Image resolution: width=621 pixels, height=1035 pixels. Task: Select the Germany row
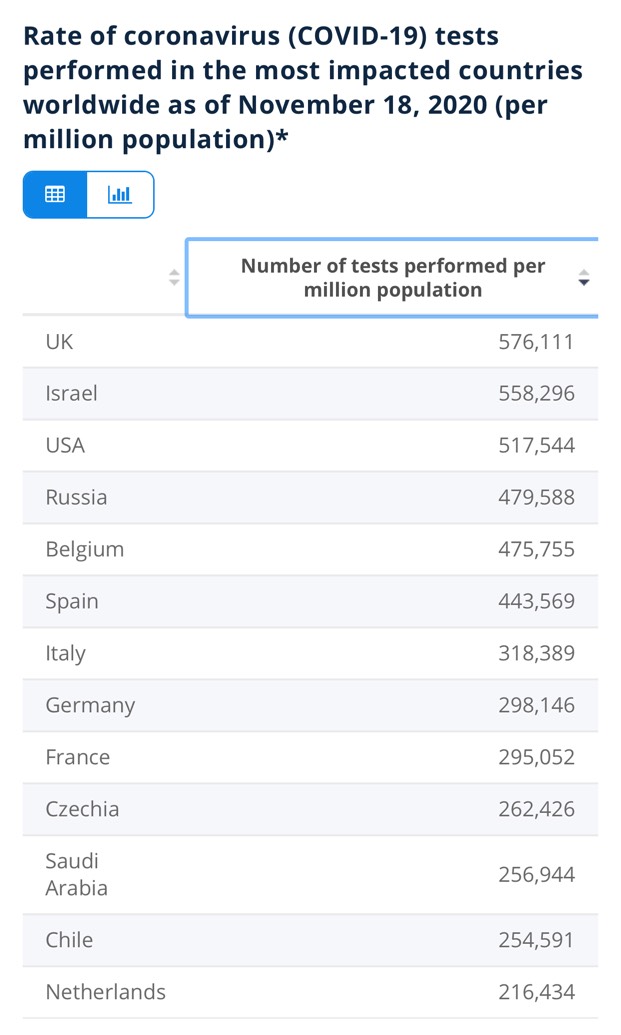click(310, 705)
